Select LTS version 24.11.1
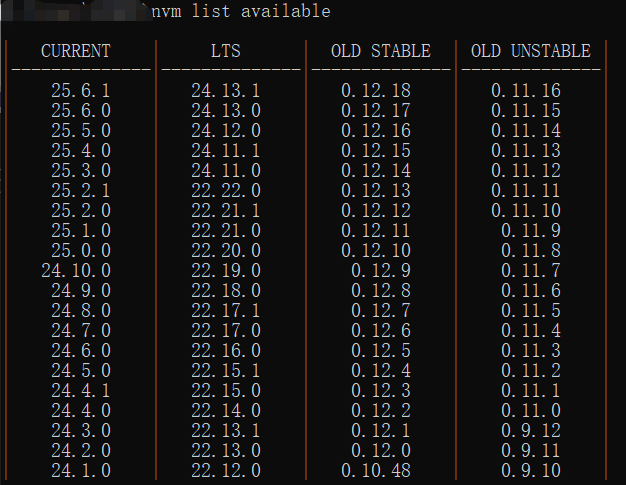Image resolution: width=626 pixels, height=485 pixels. 226,150
